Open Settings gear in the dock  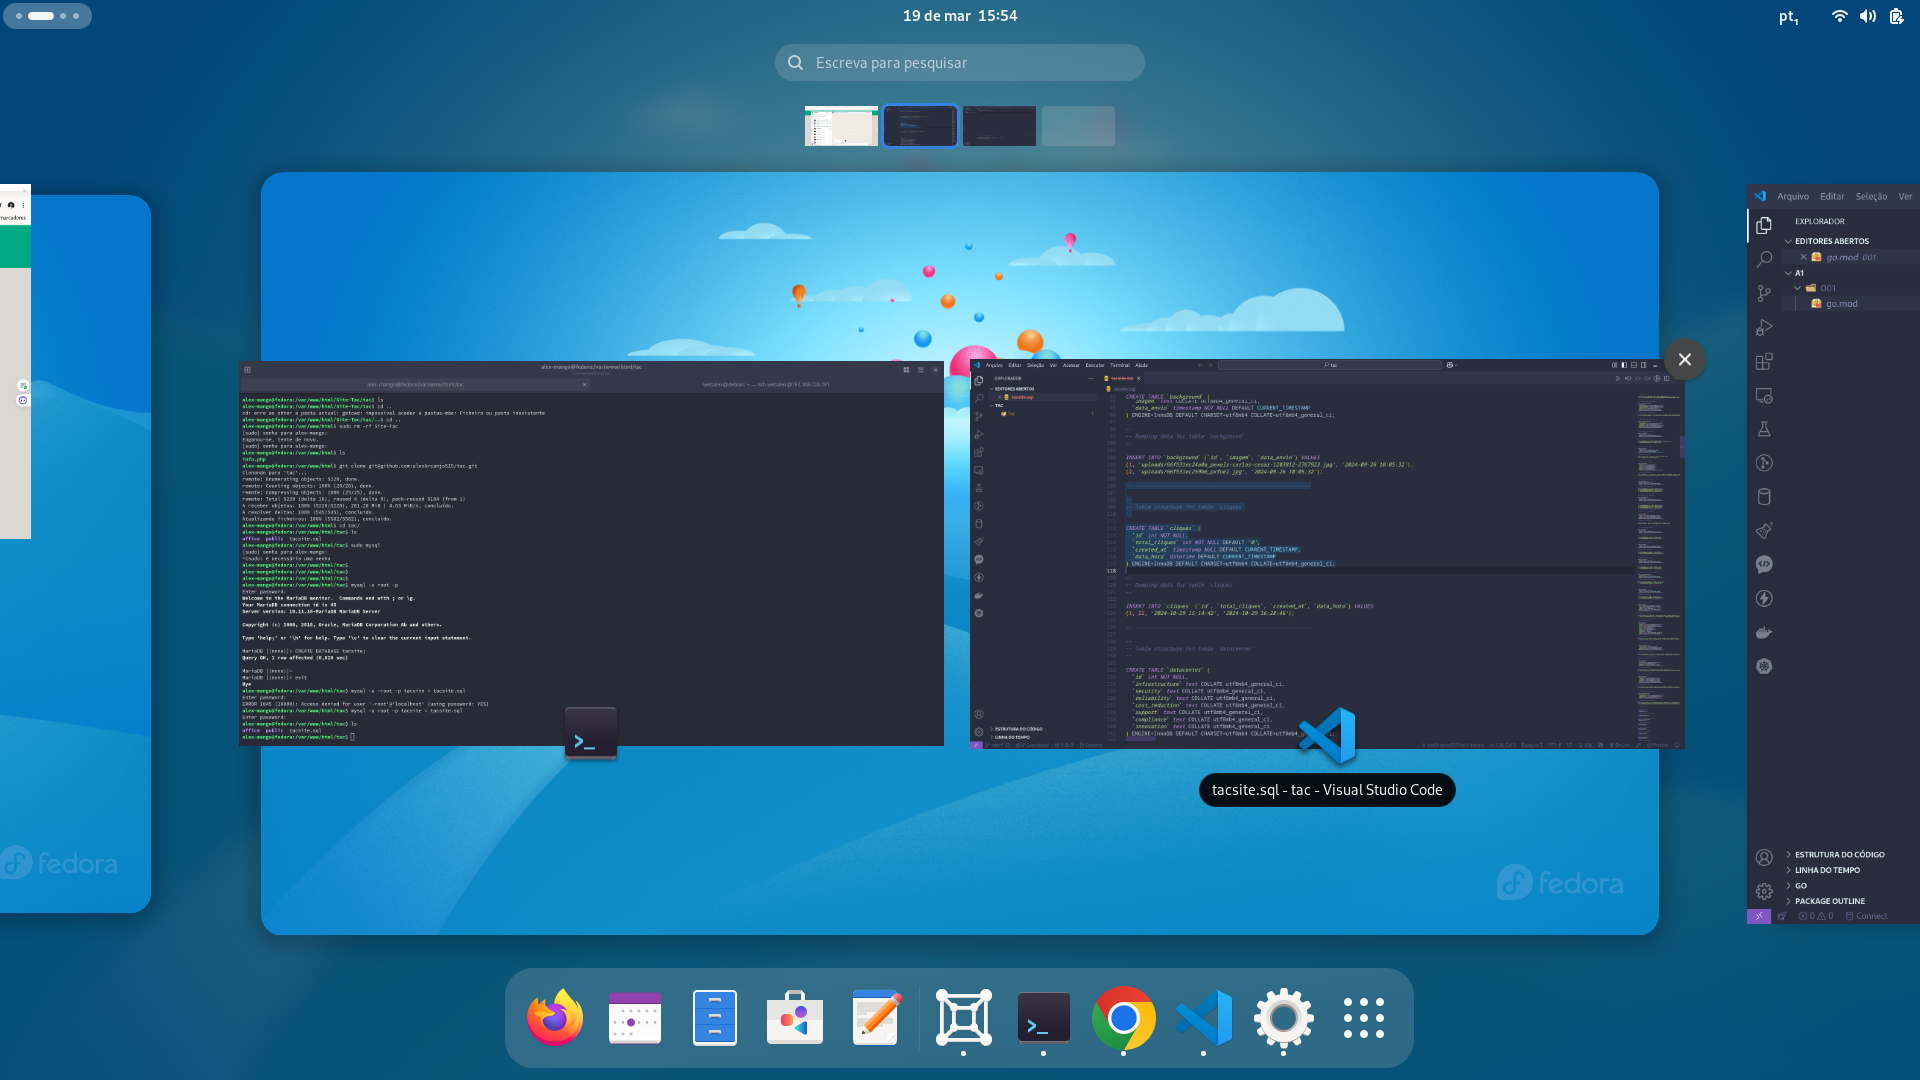tap(1284, 1018)
